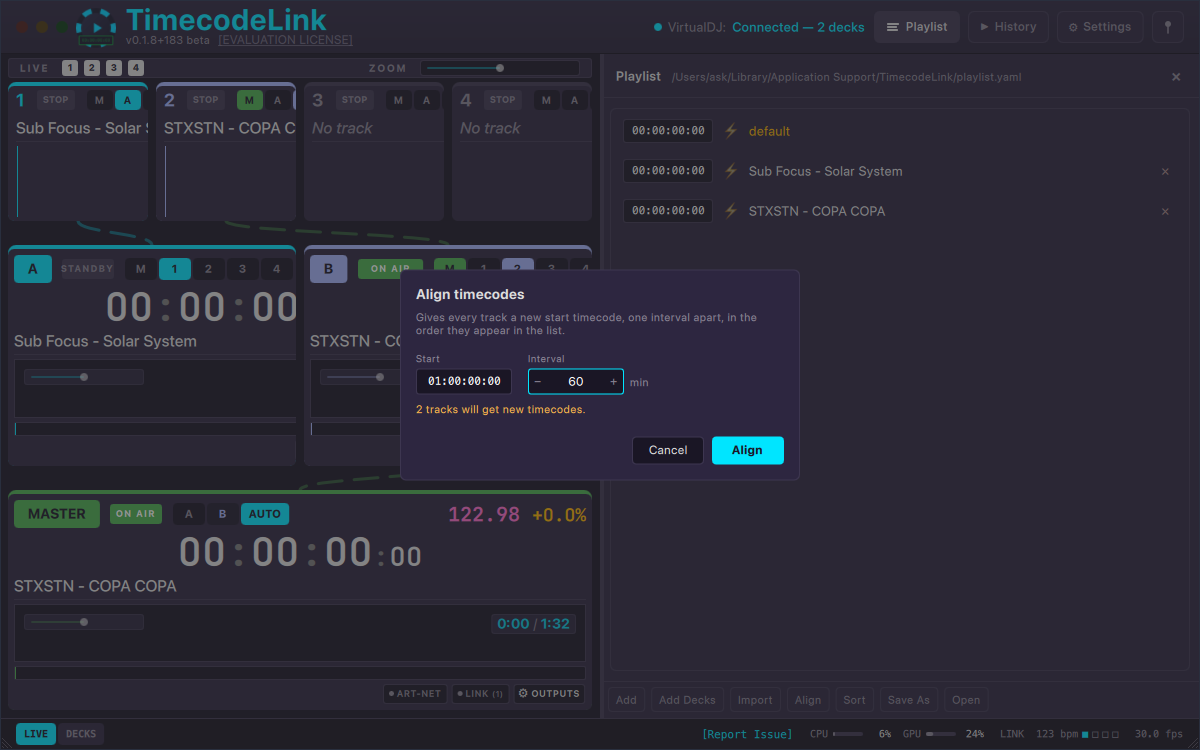Open the History panel
Image resolution: width=1200 pixels, height=750 pixels.
pyautogui.click(x=1008, y=27)
